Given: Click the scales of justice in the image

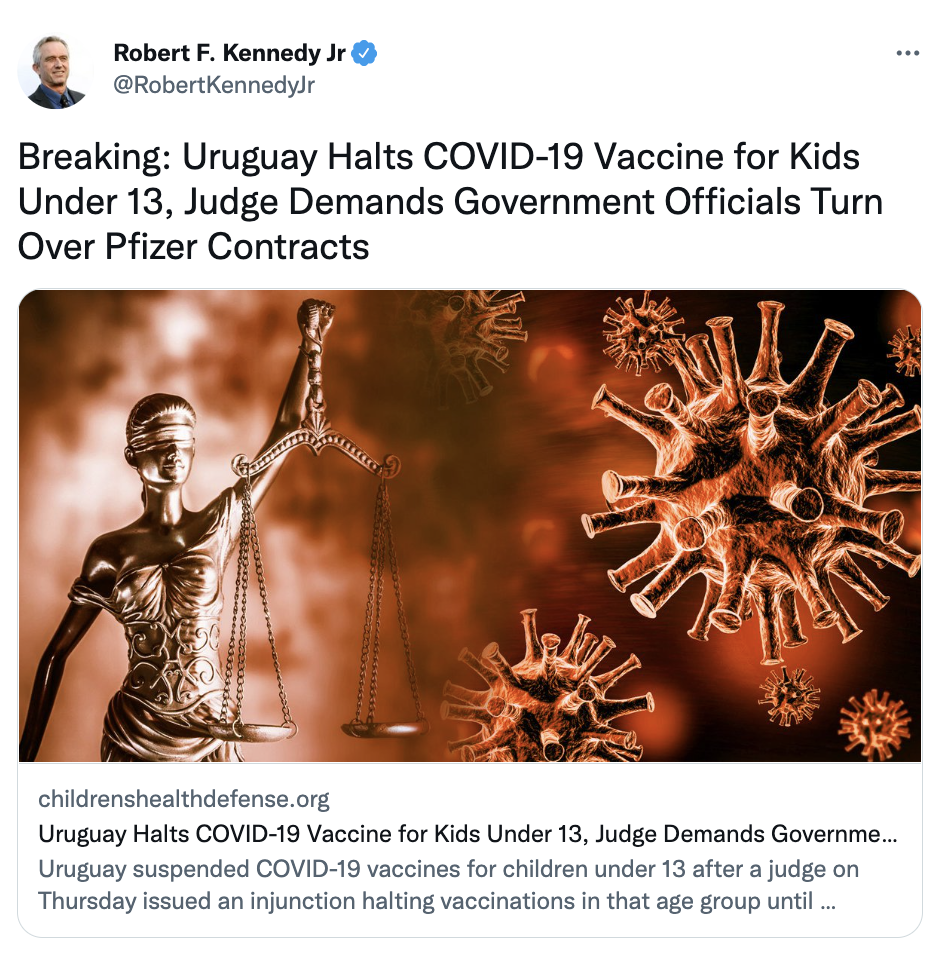Looking at the screenshot, I should point(322,584).
